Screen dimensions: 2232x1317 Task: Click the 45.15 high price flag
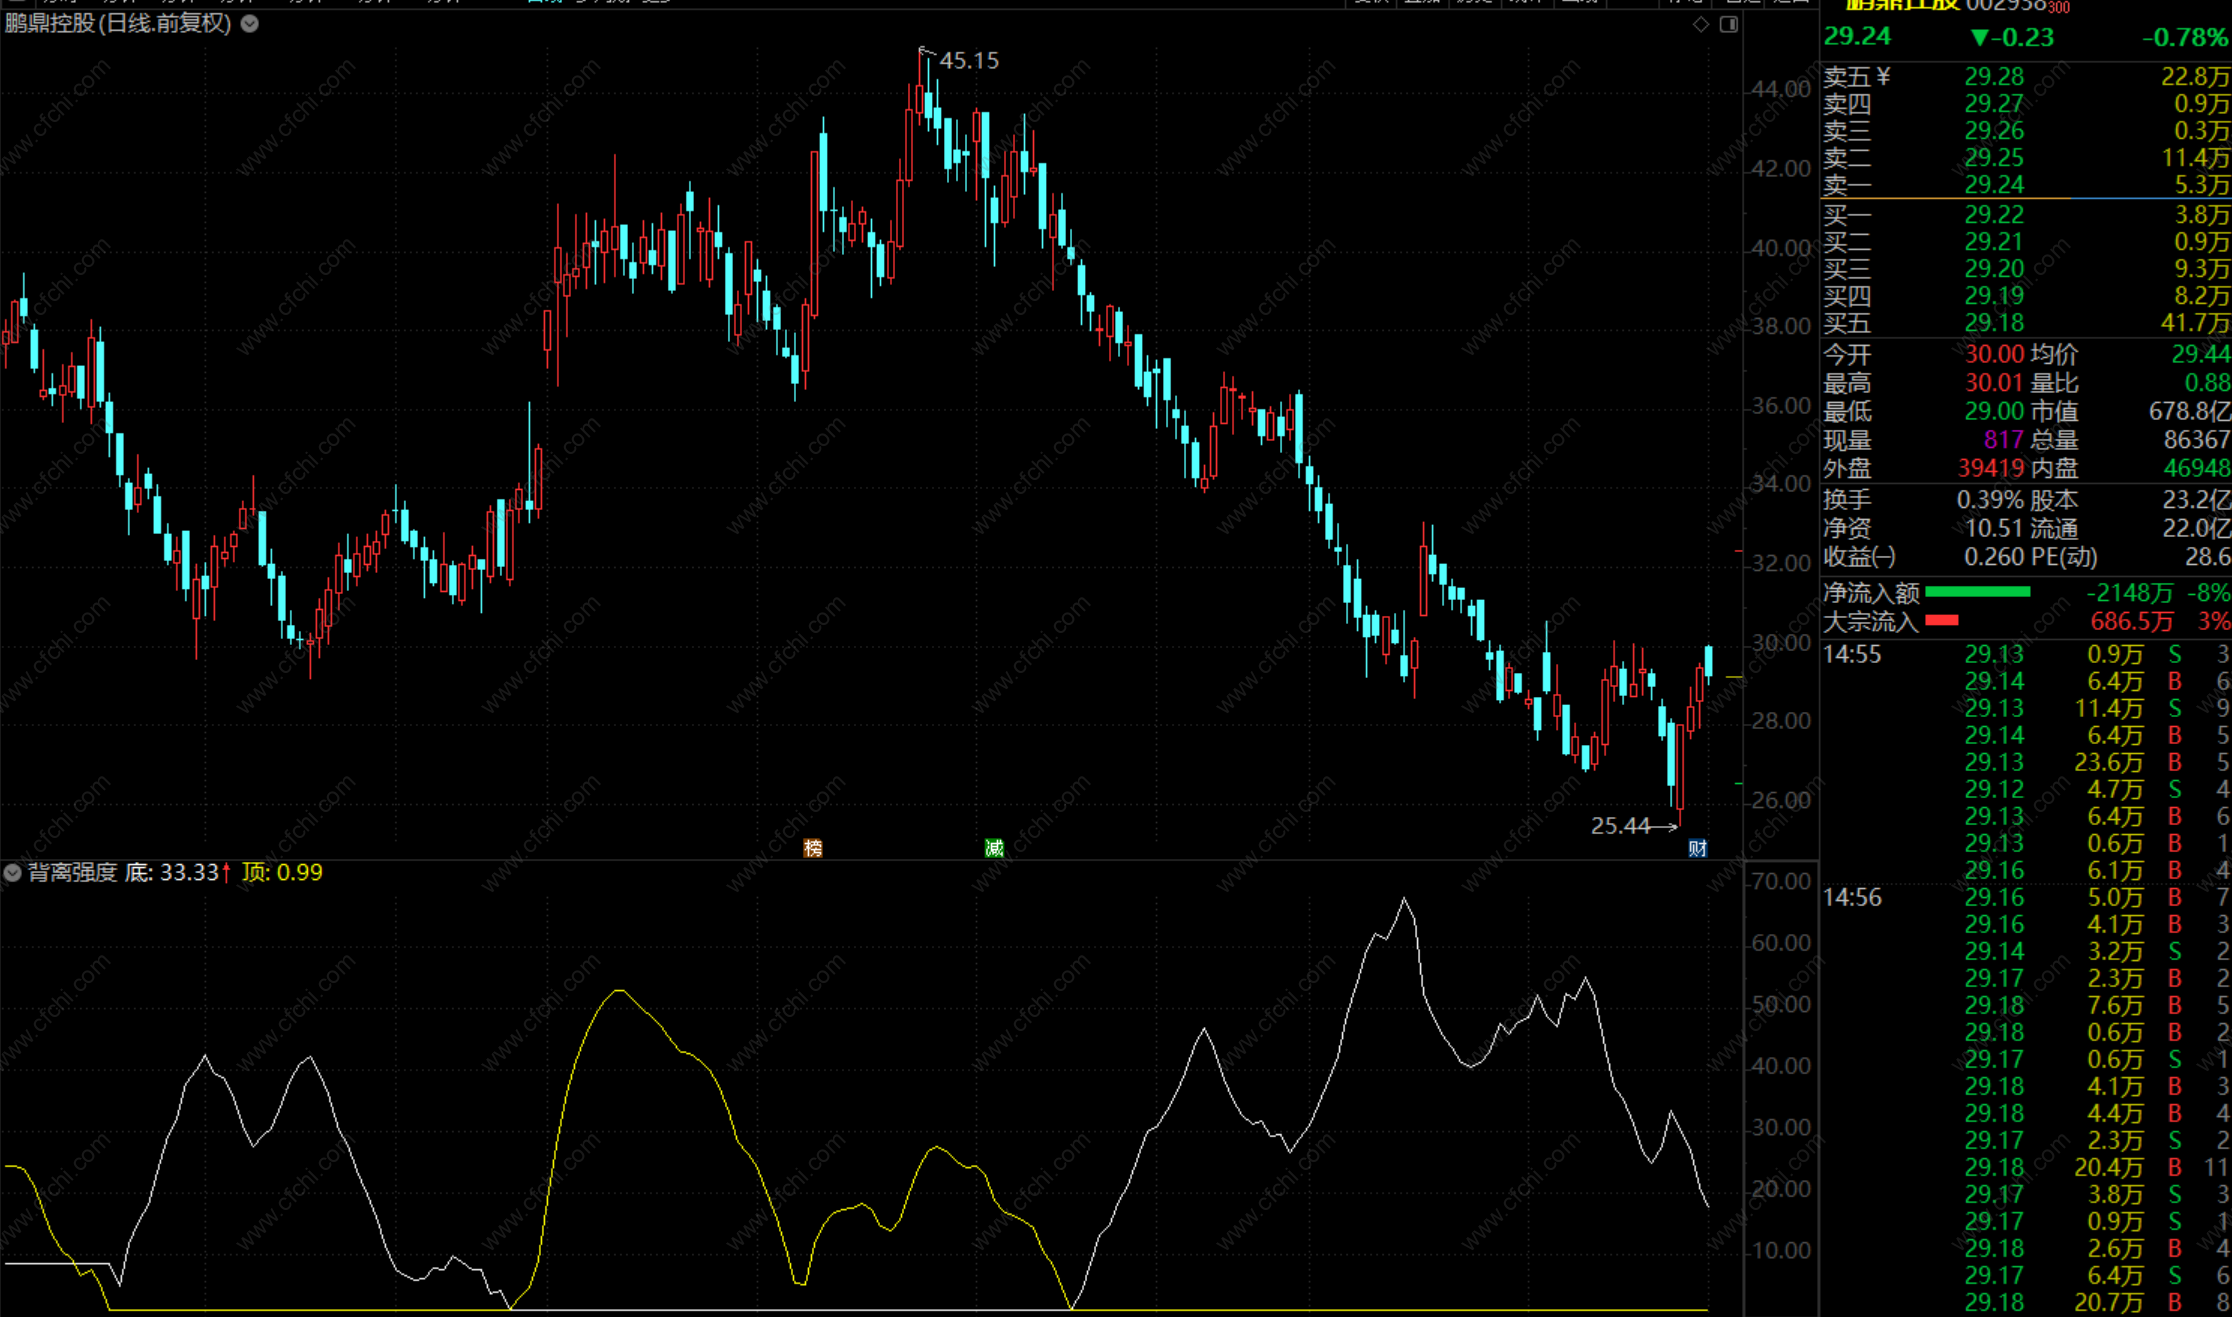pyautogui.click(x=967, y=61)
